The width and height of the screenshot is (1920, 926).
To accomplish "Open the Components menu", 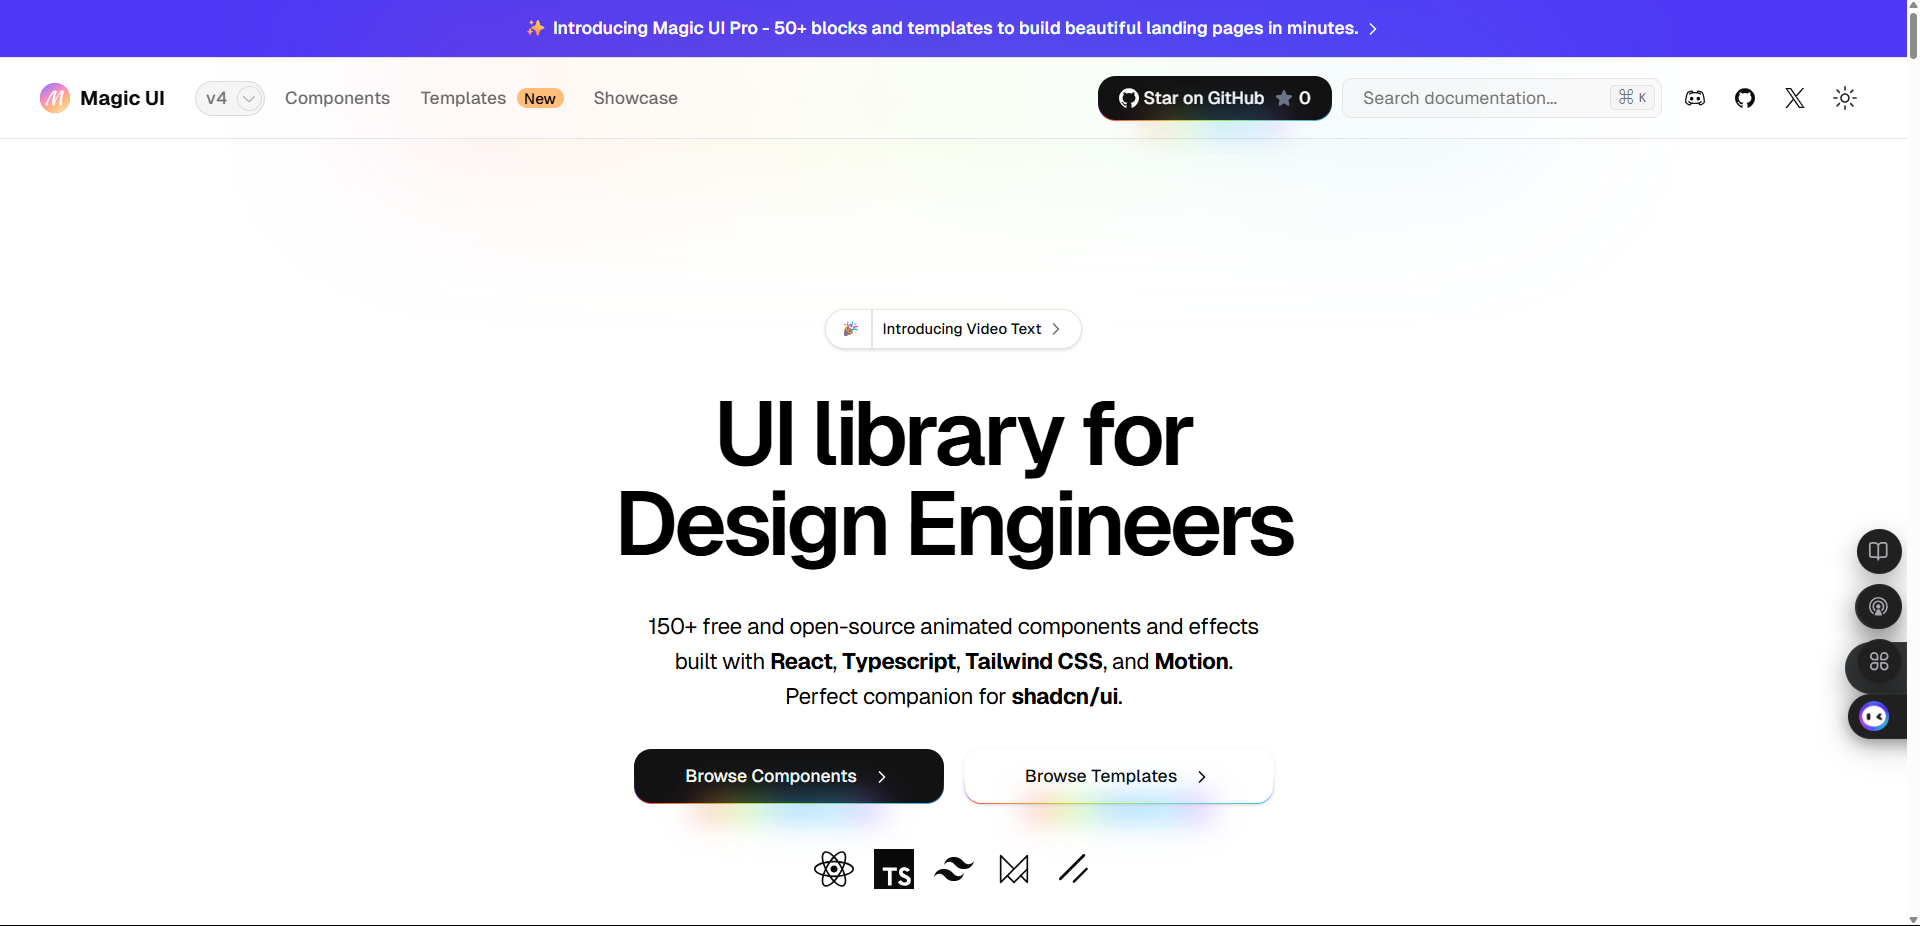I will pos(337,98).
